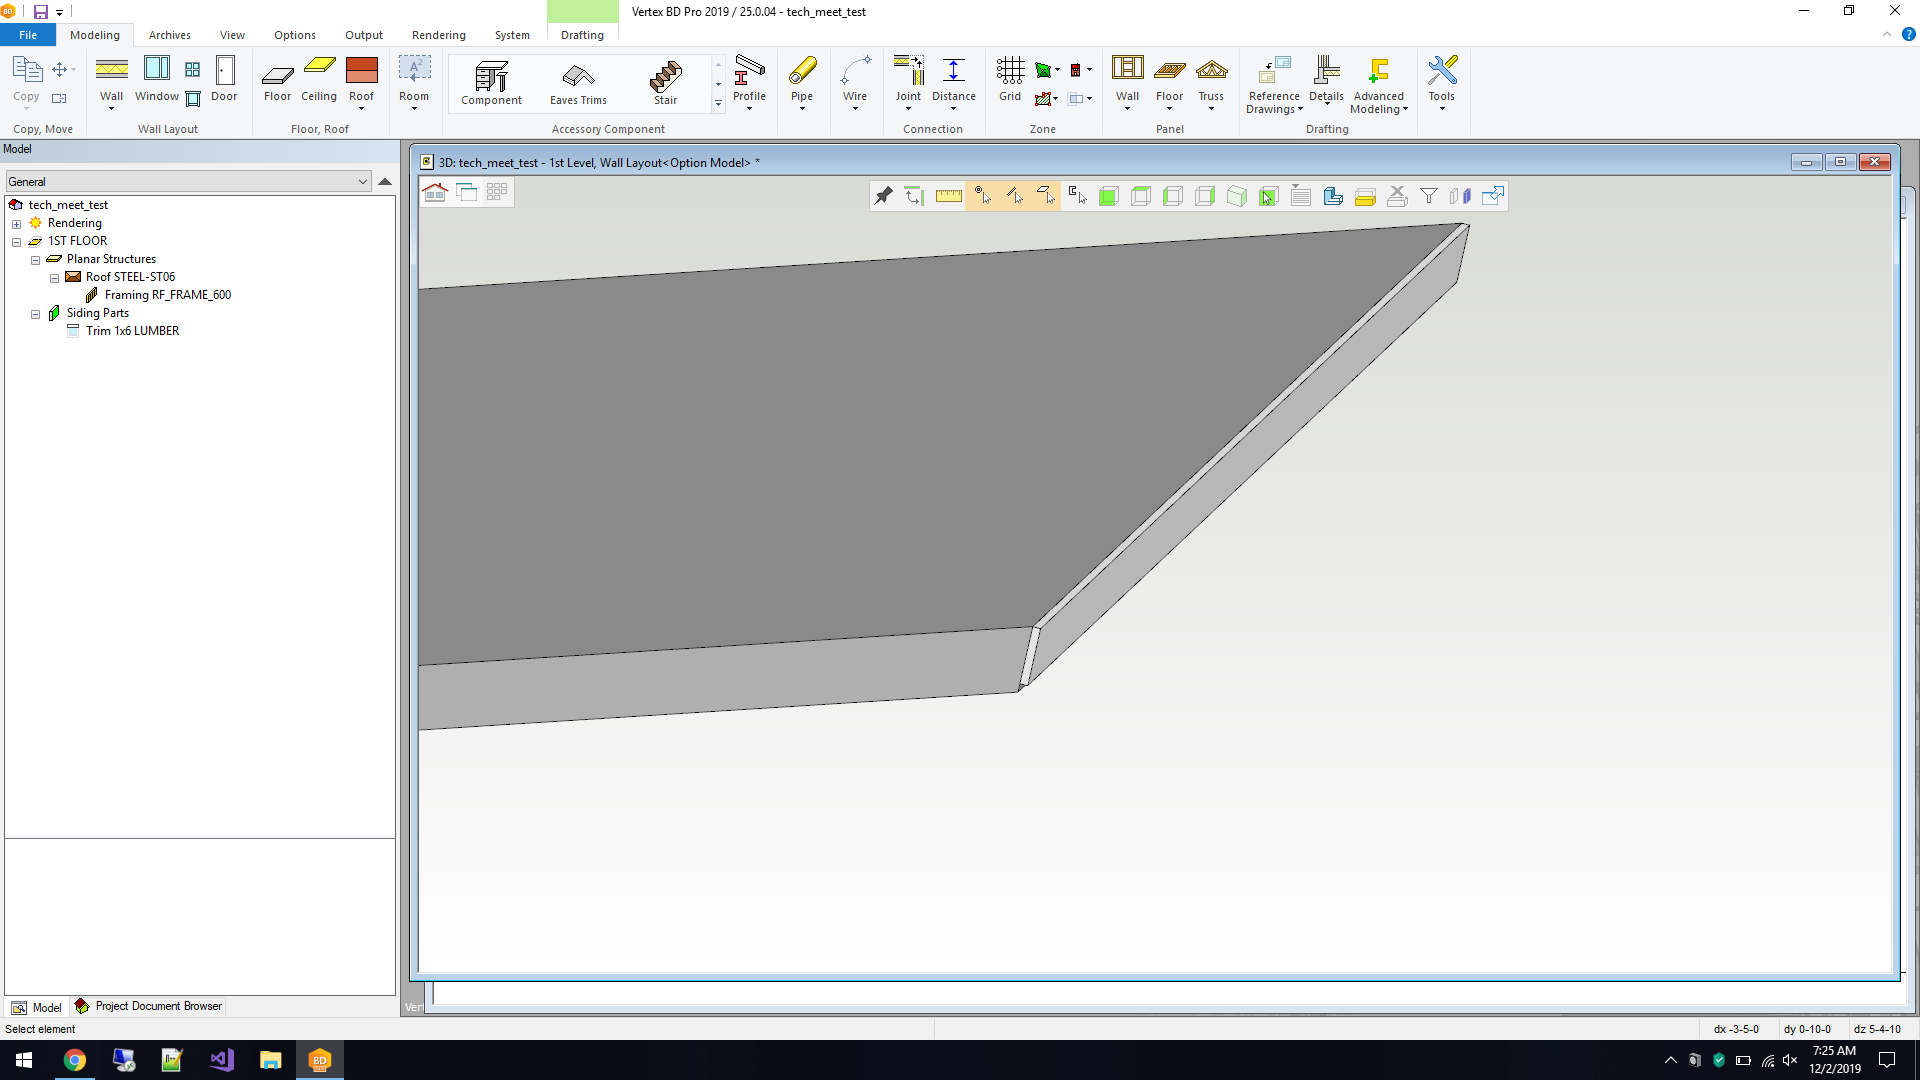Viewport: 1920px width, 1080px height.
Task: Toggle the face selection mode button
Action: tap(1046, 196)
